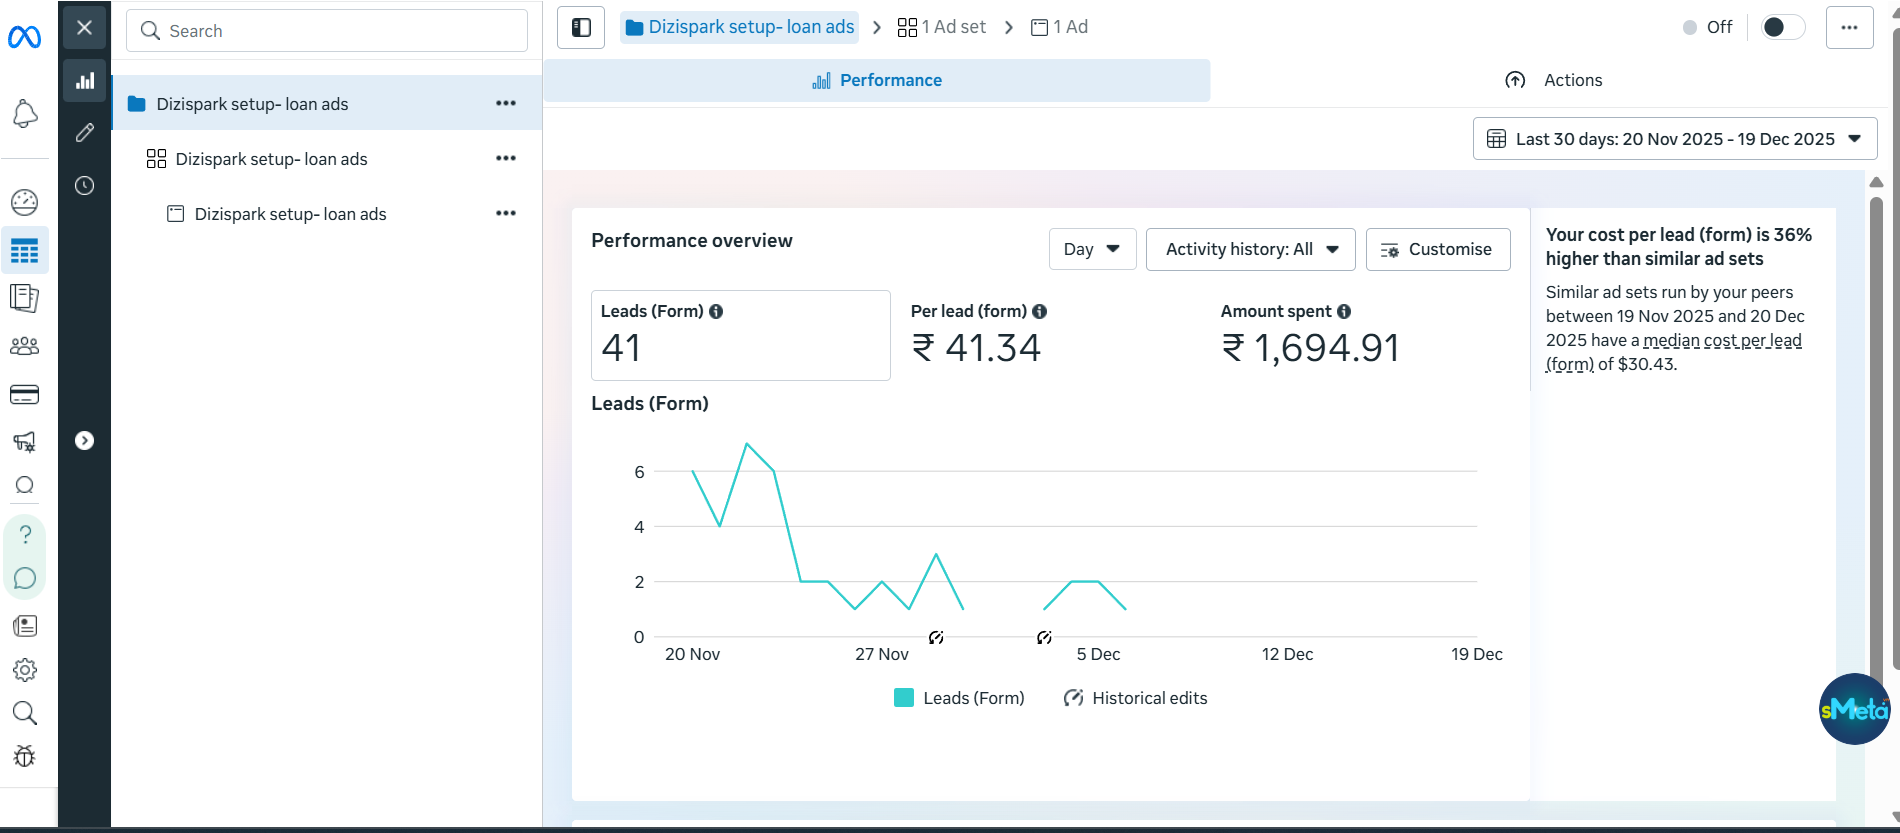
Task: Open the history clock icon
Action: (x=85, y=186)
